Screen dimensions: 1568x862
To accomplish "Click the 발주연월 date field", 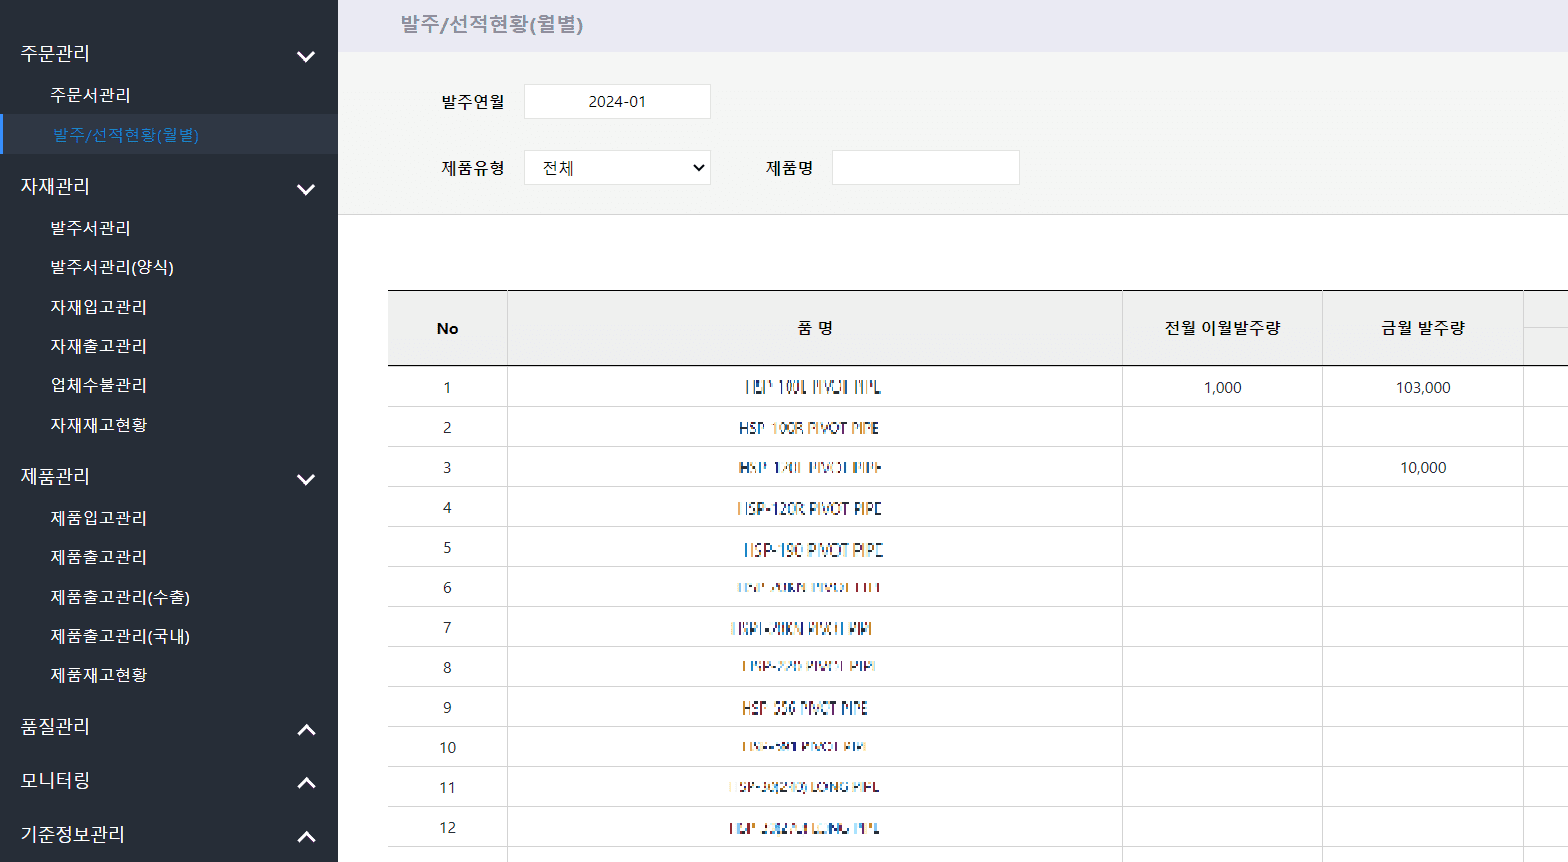I will point(617,102).
